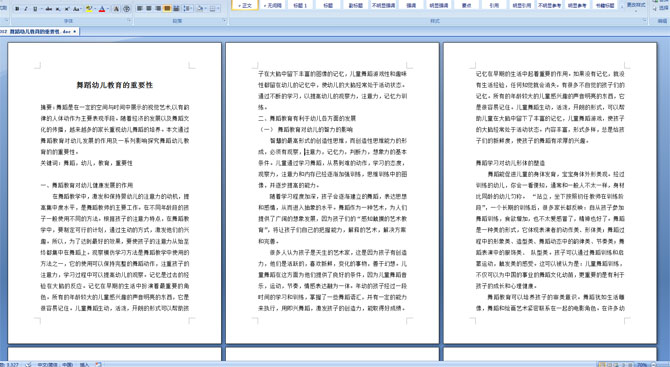Toggle justify paragraph alignment
The width and height of the screenshot is (670, 367).
click(x=167, y=9)
